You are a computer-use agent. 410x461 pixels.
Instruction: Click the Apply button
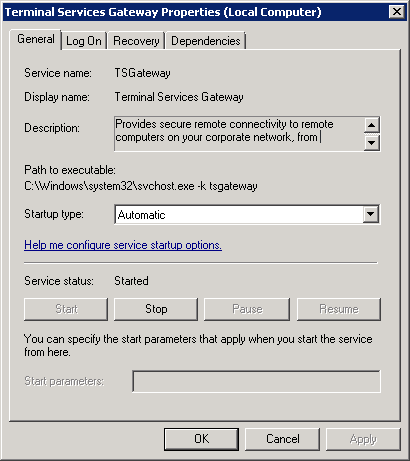363,439
